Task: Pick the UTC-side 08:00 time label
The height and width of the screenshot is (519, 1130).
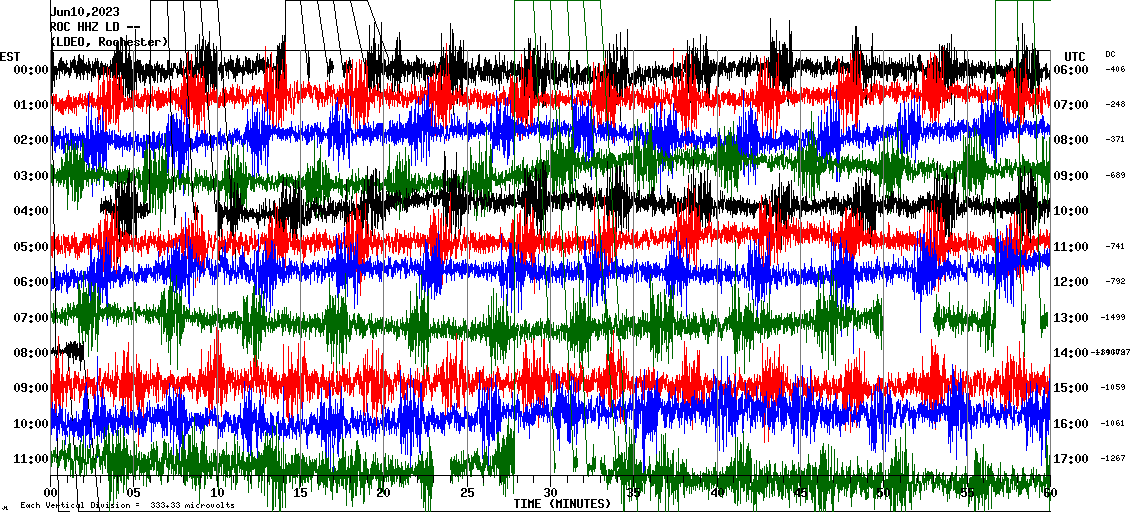Action: [x=1071, y=141]
